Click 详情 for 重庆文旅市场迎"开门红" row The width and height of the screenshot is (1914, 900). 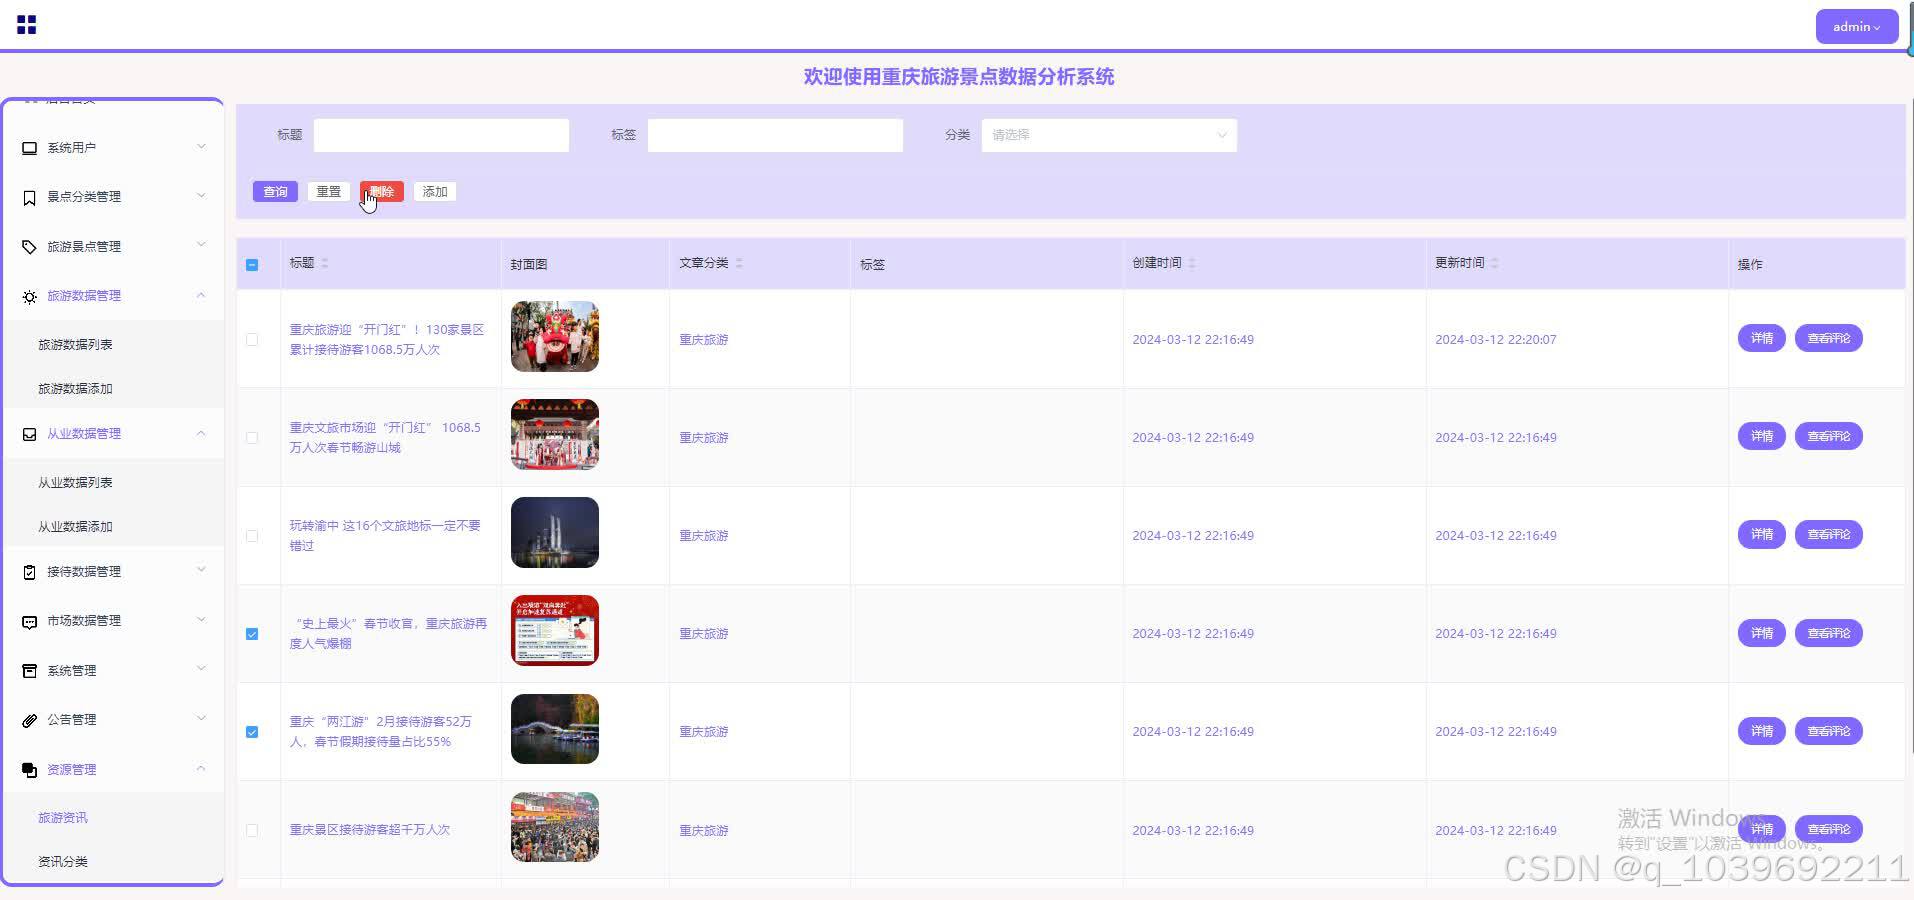[x=1762, y=437]
